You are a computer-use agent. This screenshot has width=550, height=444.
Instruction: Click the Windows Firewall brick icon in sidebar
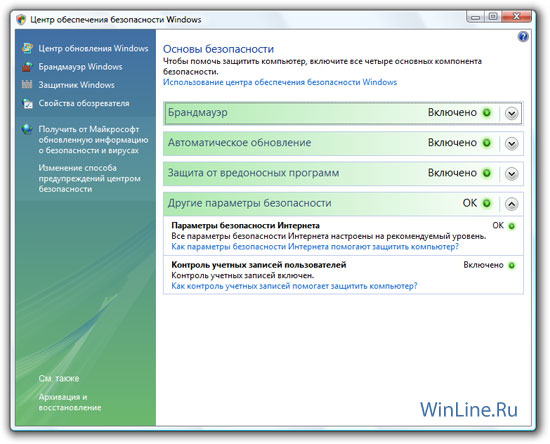[x=27, y=66]
